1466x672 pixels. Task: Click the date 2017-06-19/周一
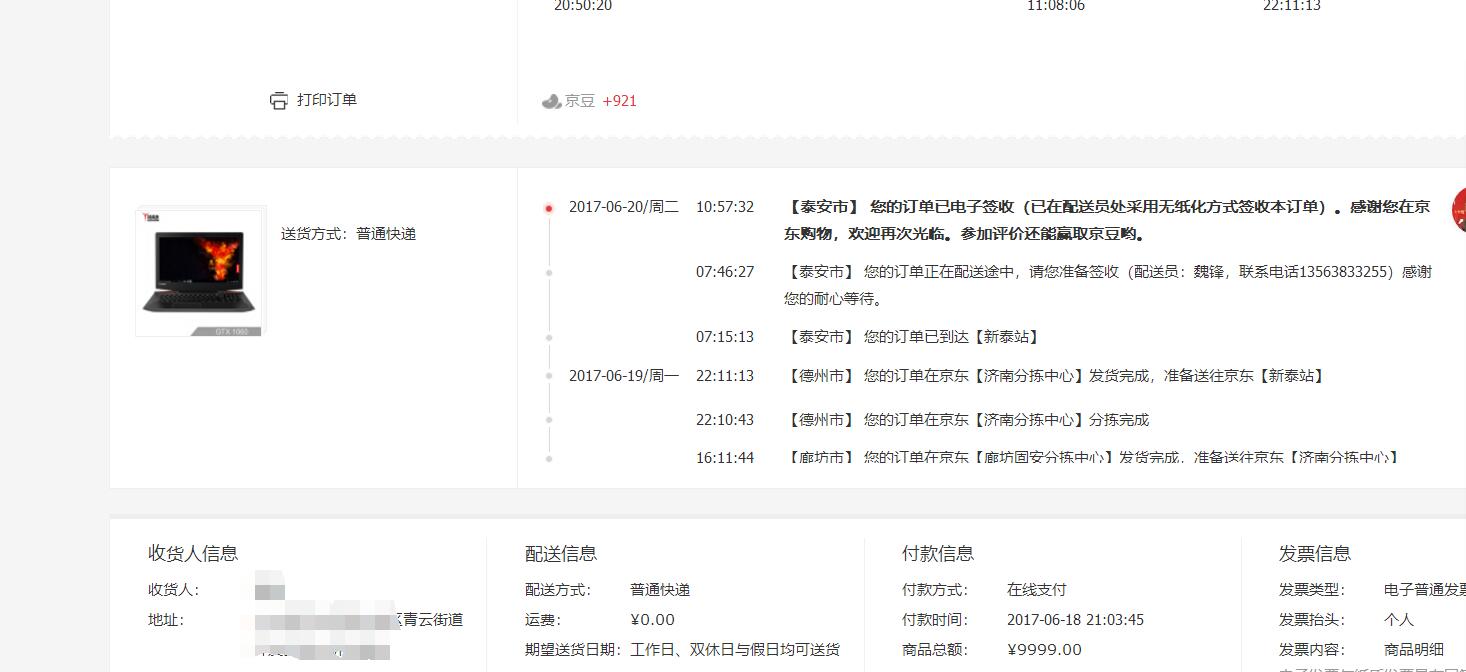click(624, 376)
